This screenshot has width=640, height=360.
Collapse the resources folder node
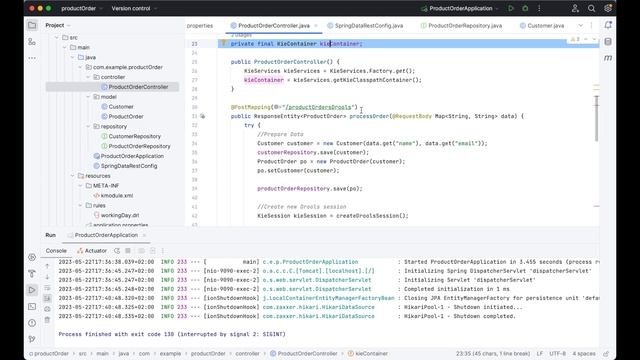pyautogui.click(x=73, y=176)
